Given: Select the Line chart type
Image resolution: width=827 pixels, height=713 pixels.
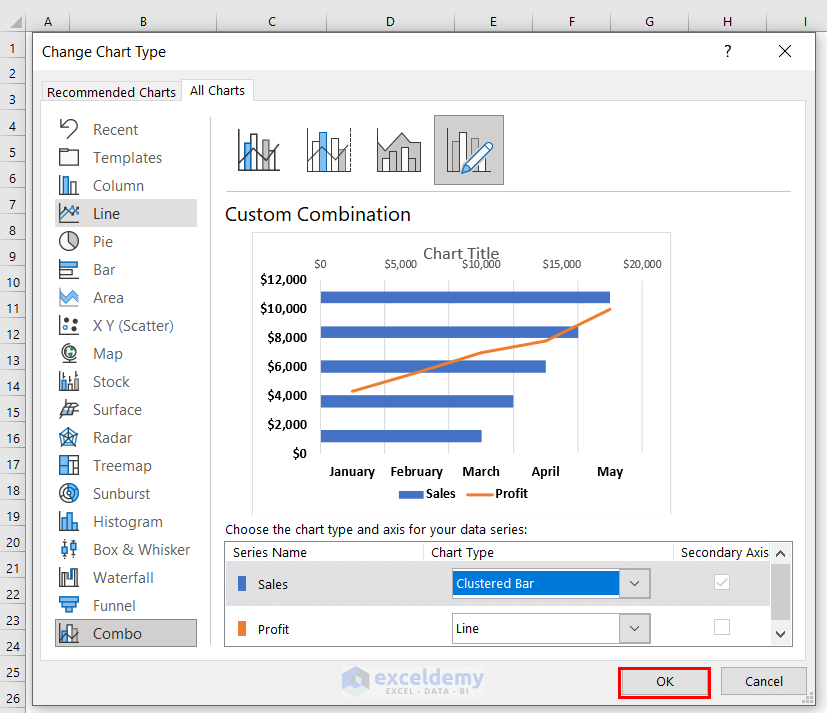Looking at the screenshot, I should (x=107, y=213).
